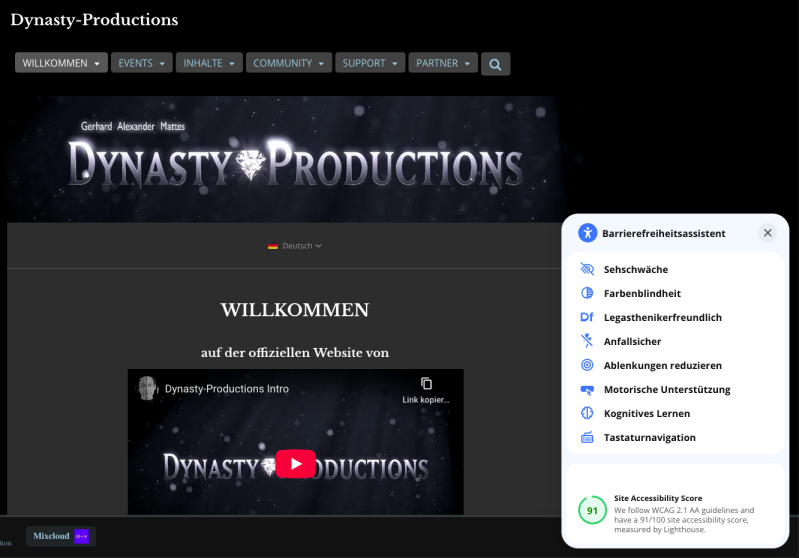Click the Farbenblindheit half-circle icon

point(587,293)
